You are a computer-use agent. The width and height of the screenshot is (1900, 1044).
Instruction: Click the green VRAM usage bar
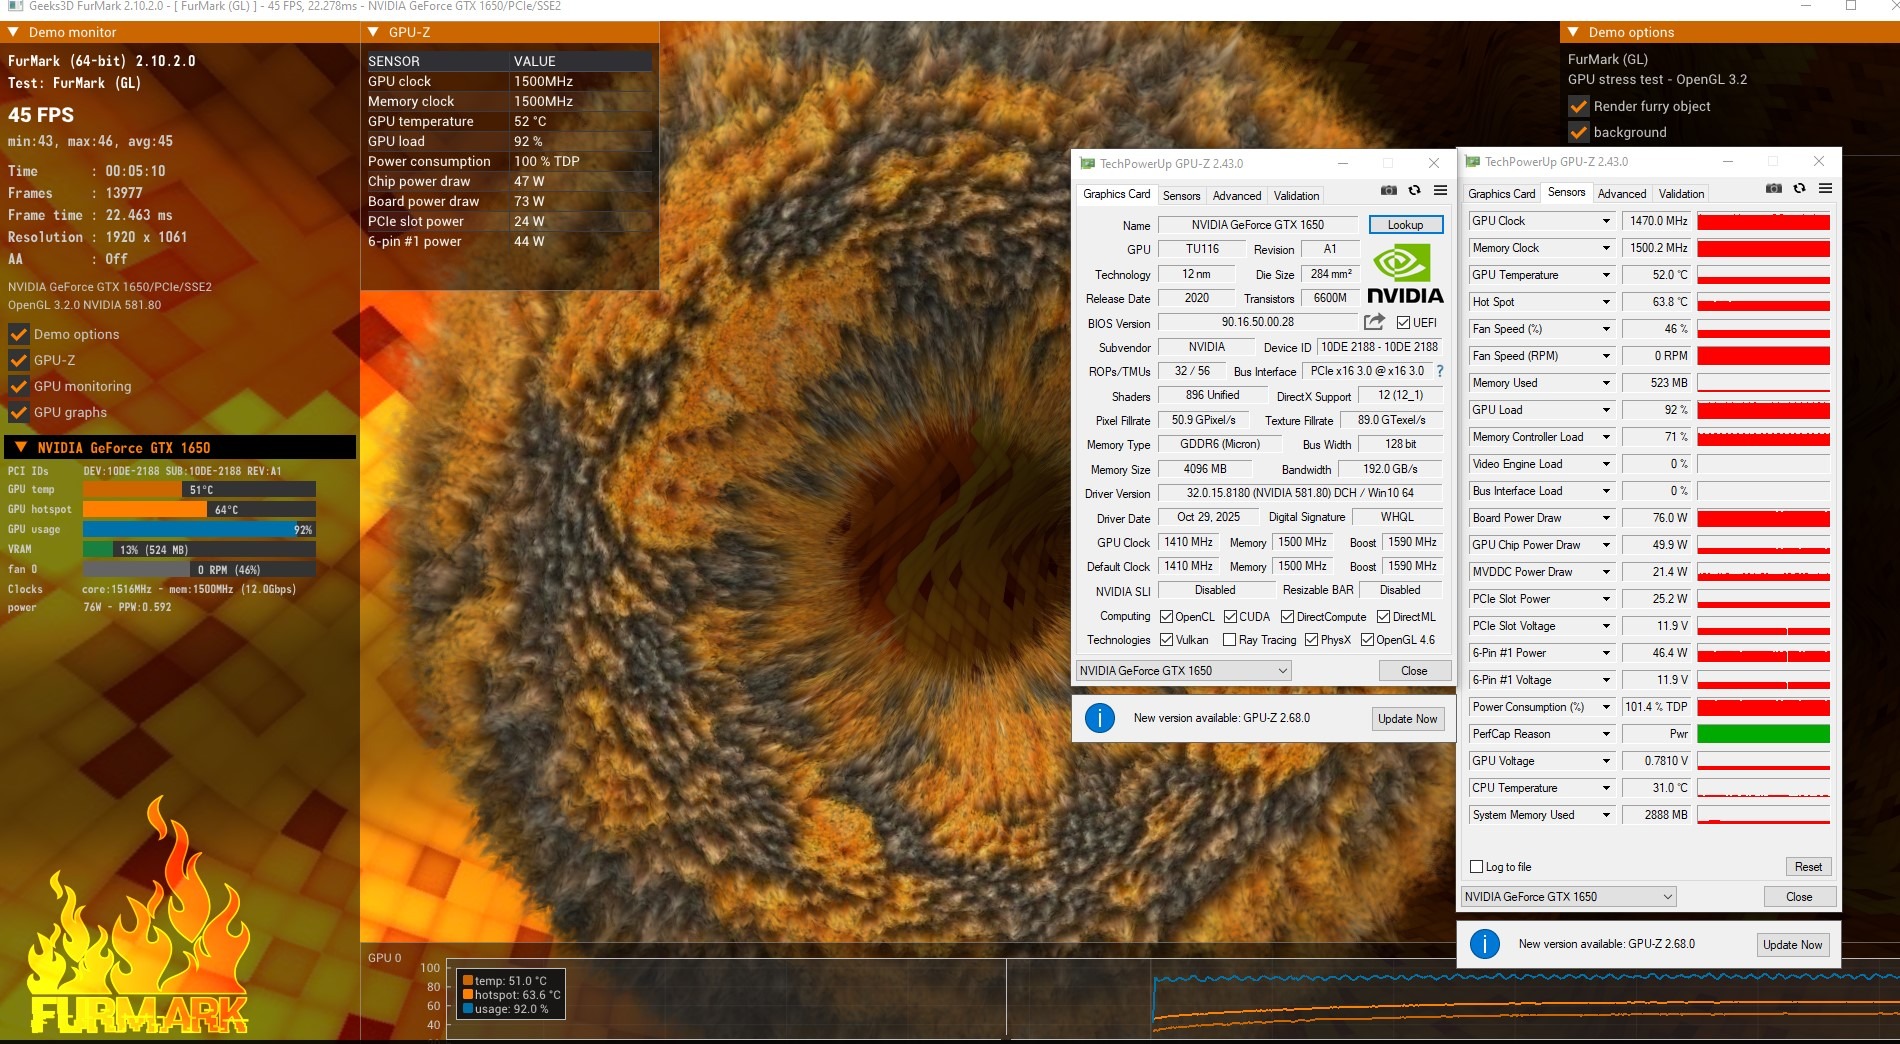click(x=199, y=550)
